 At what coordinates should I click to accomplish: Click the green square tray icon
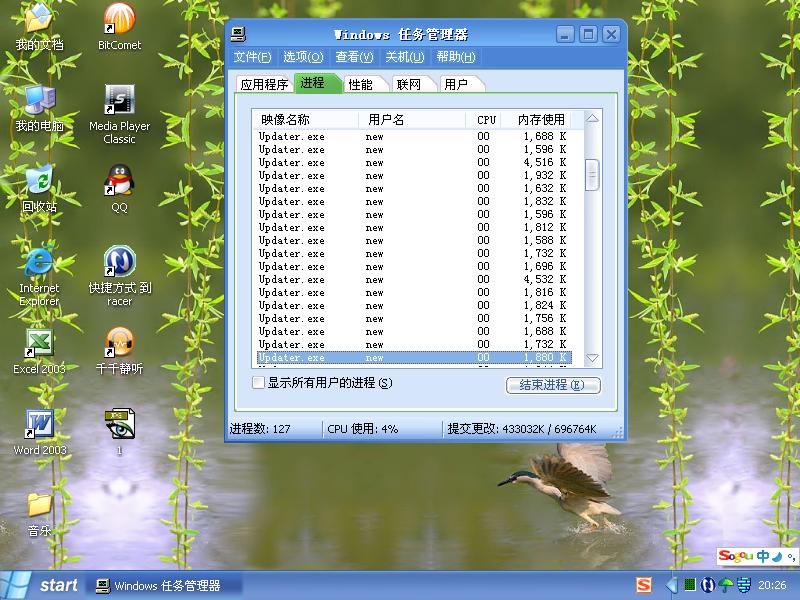[x=690, y=585]
